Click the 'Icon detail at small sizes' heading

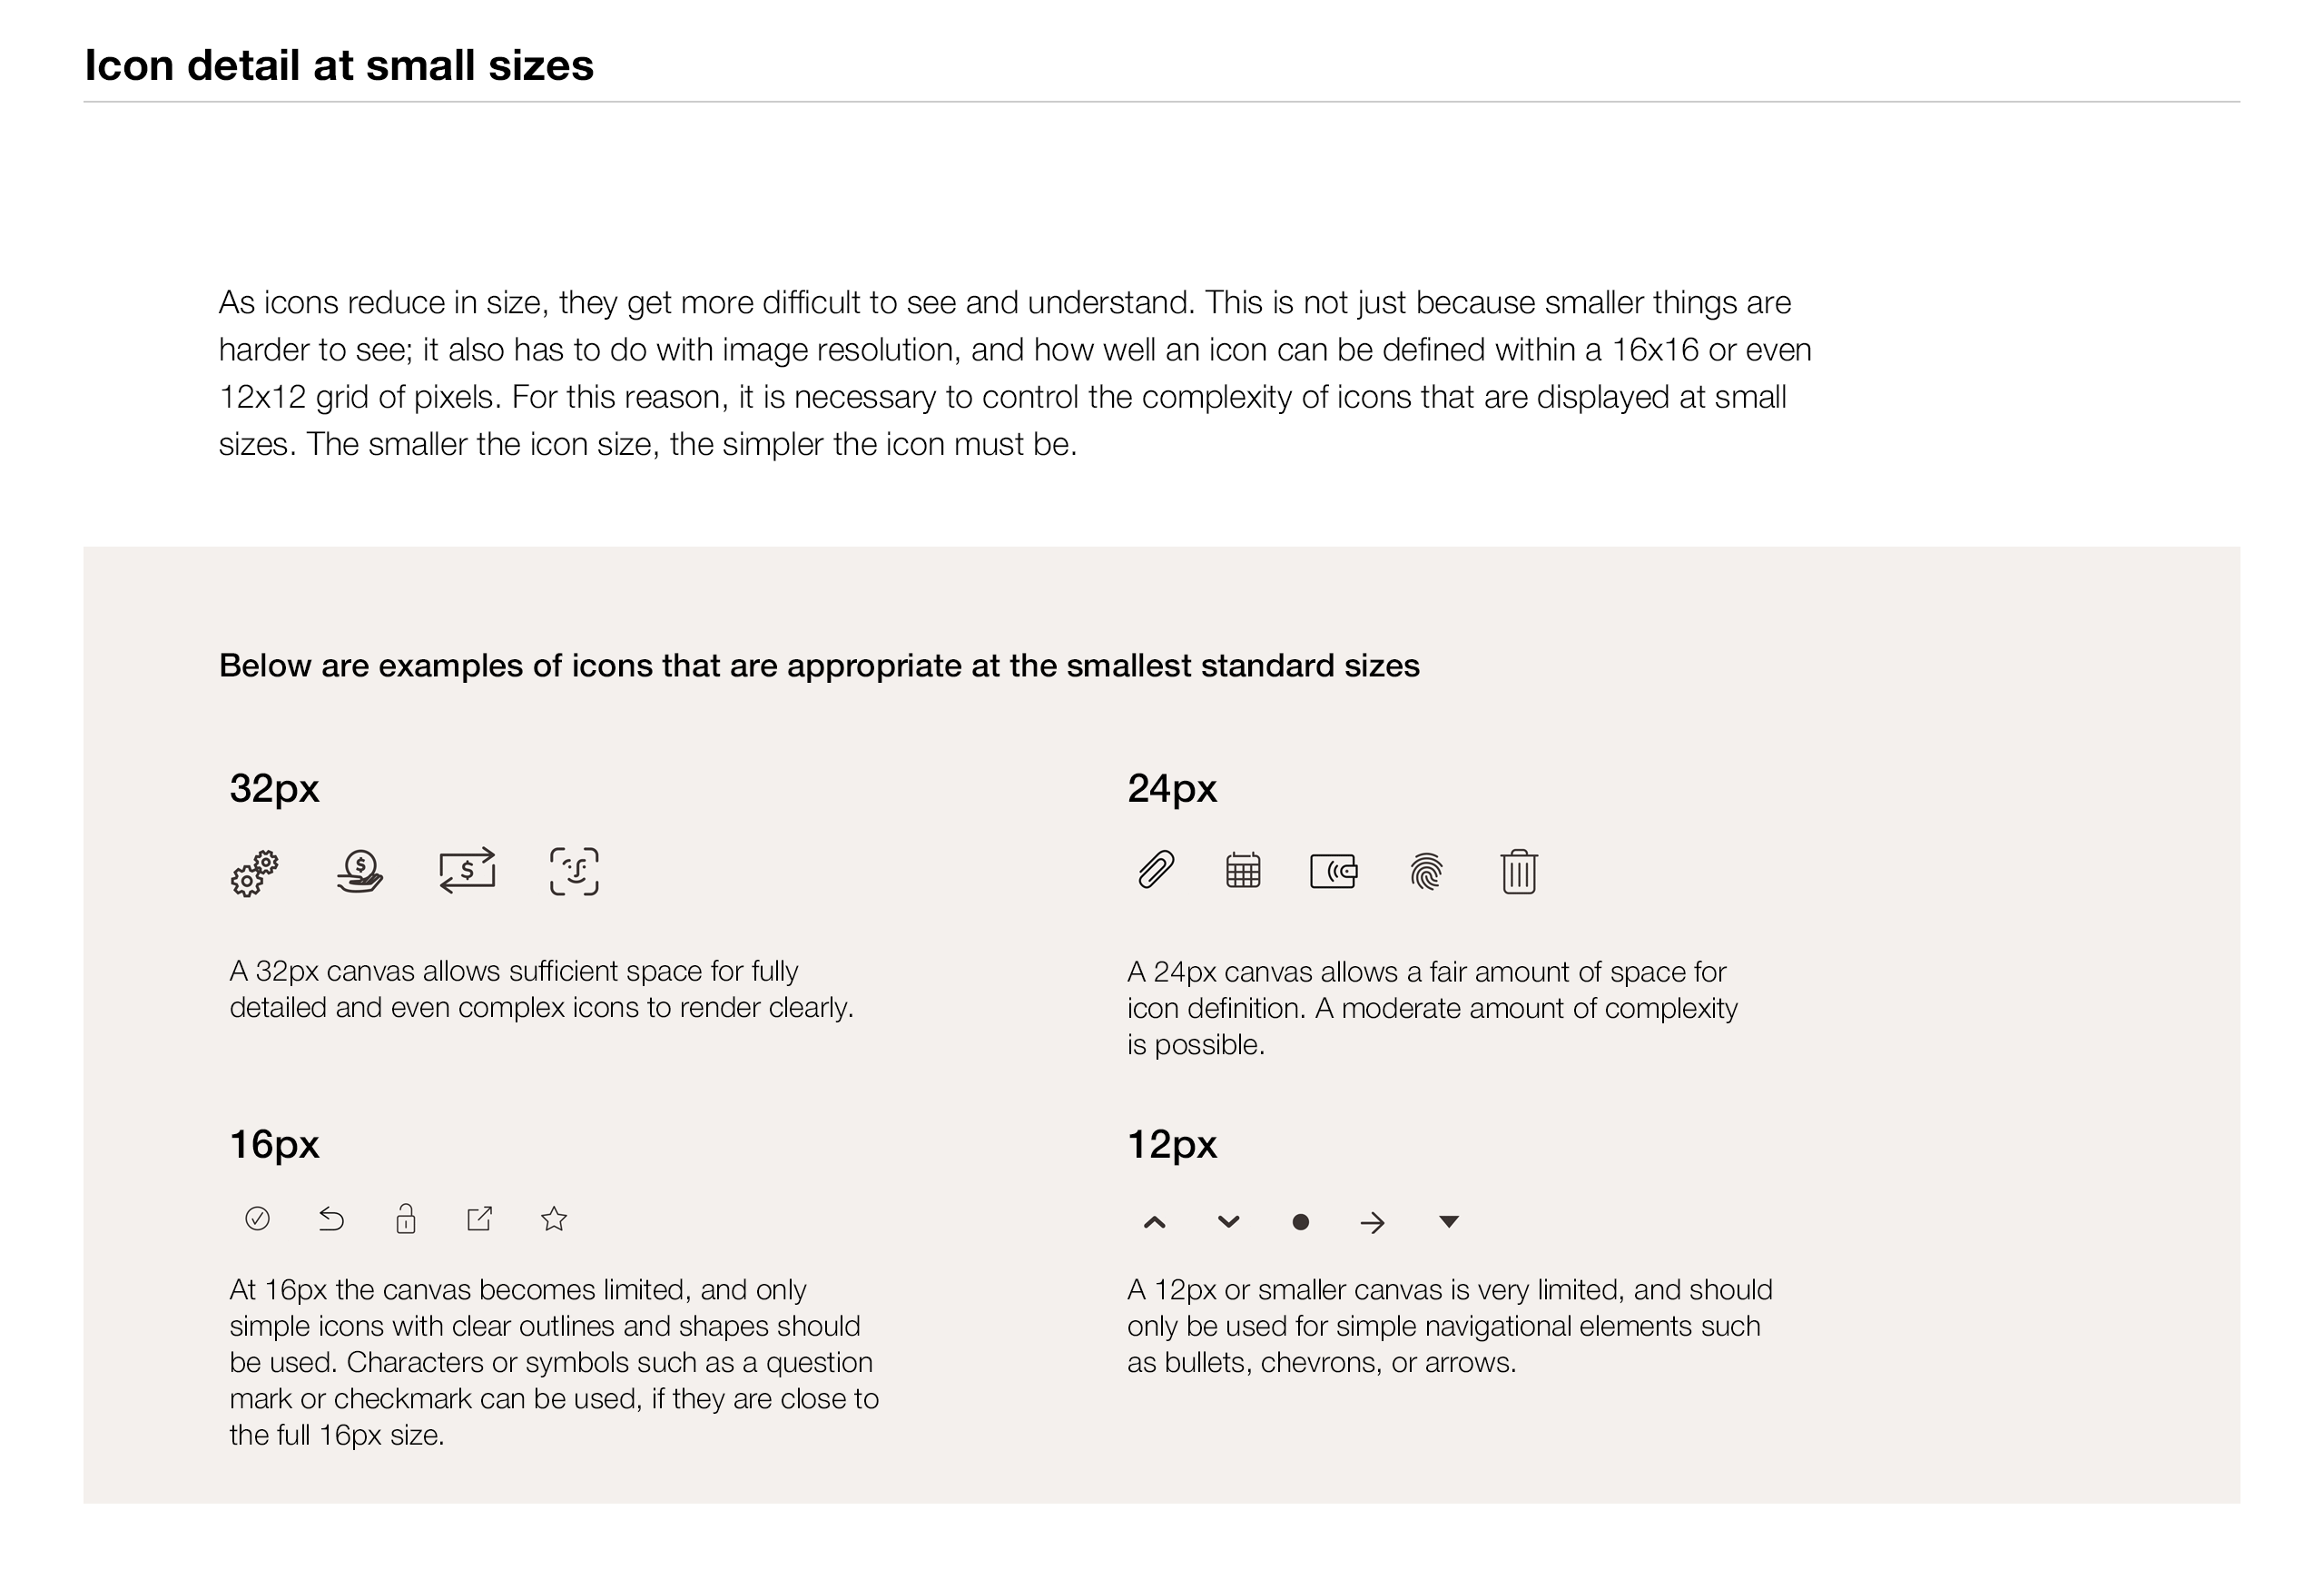339,66
